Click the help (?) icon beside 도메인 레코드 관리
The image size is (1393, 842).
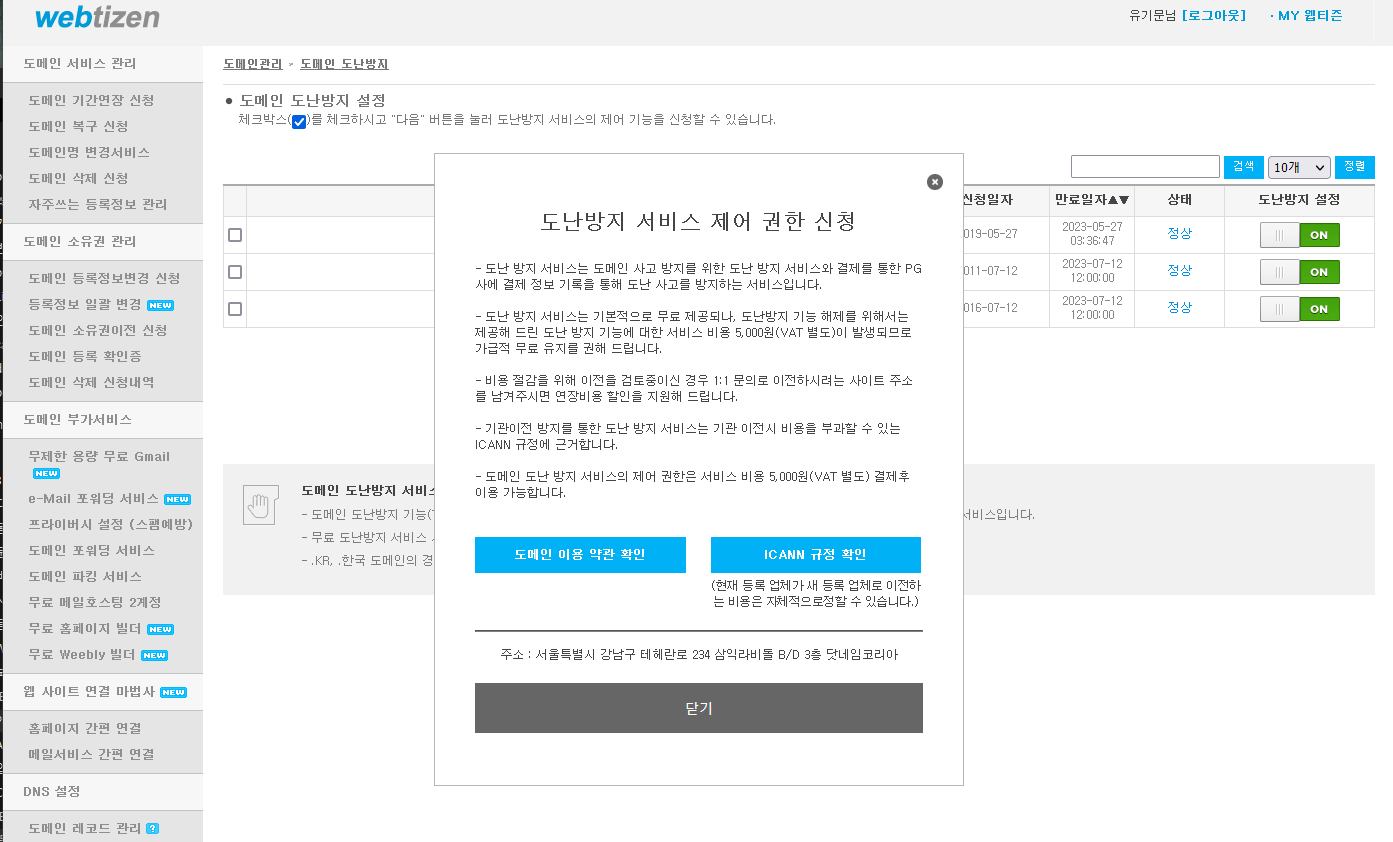(153, 828)
